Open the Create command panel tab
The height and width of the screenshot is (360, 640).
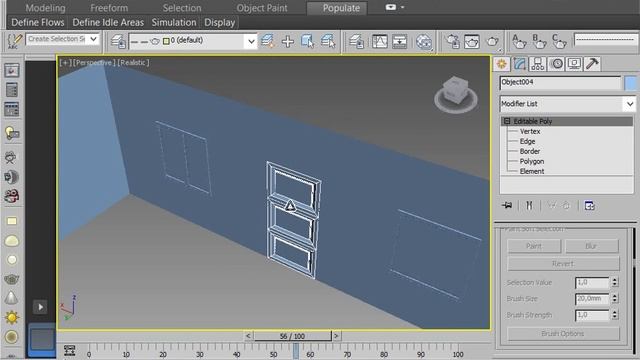[x=501, y=64]
